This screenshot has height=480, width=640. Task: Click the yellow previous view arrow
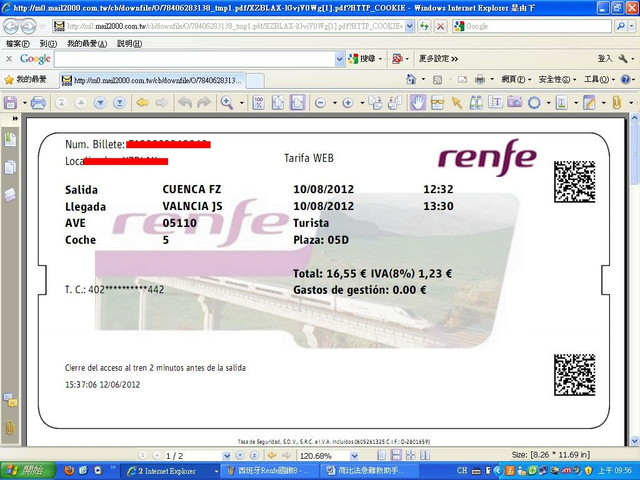coord(142,103)
